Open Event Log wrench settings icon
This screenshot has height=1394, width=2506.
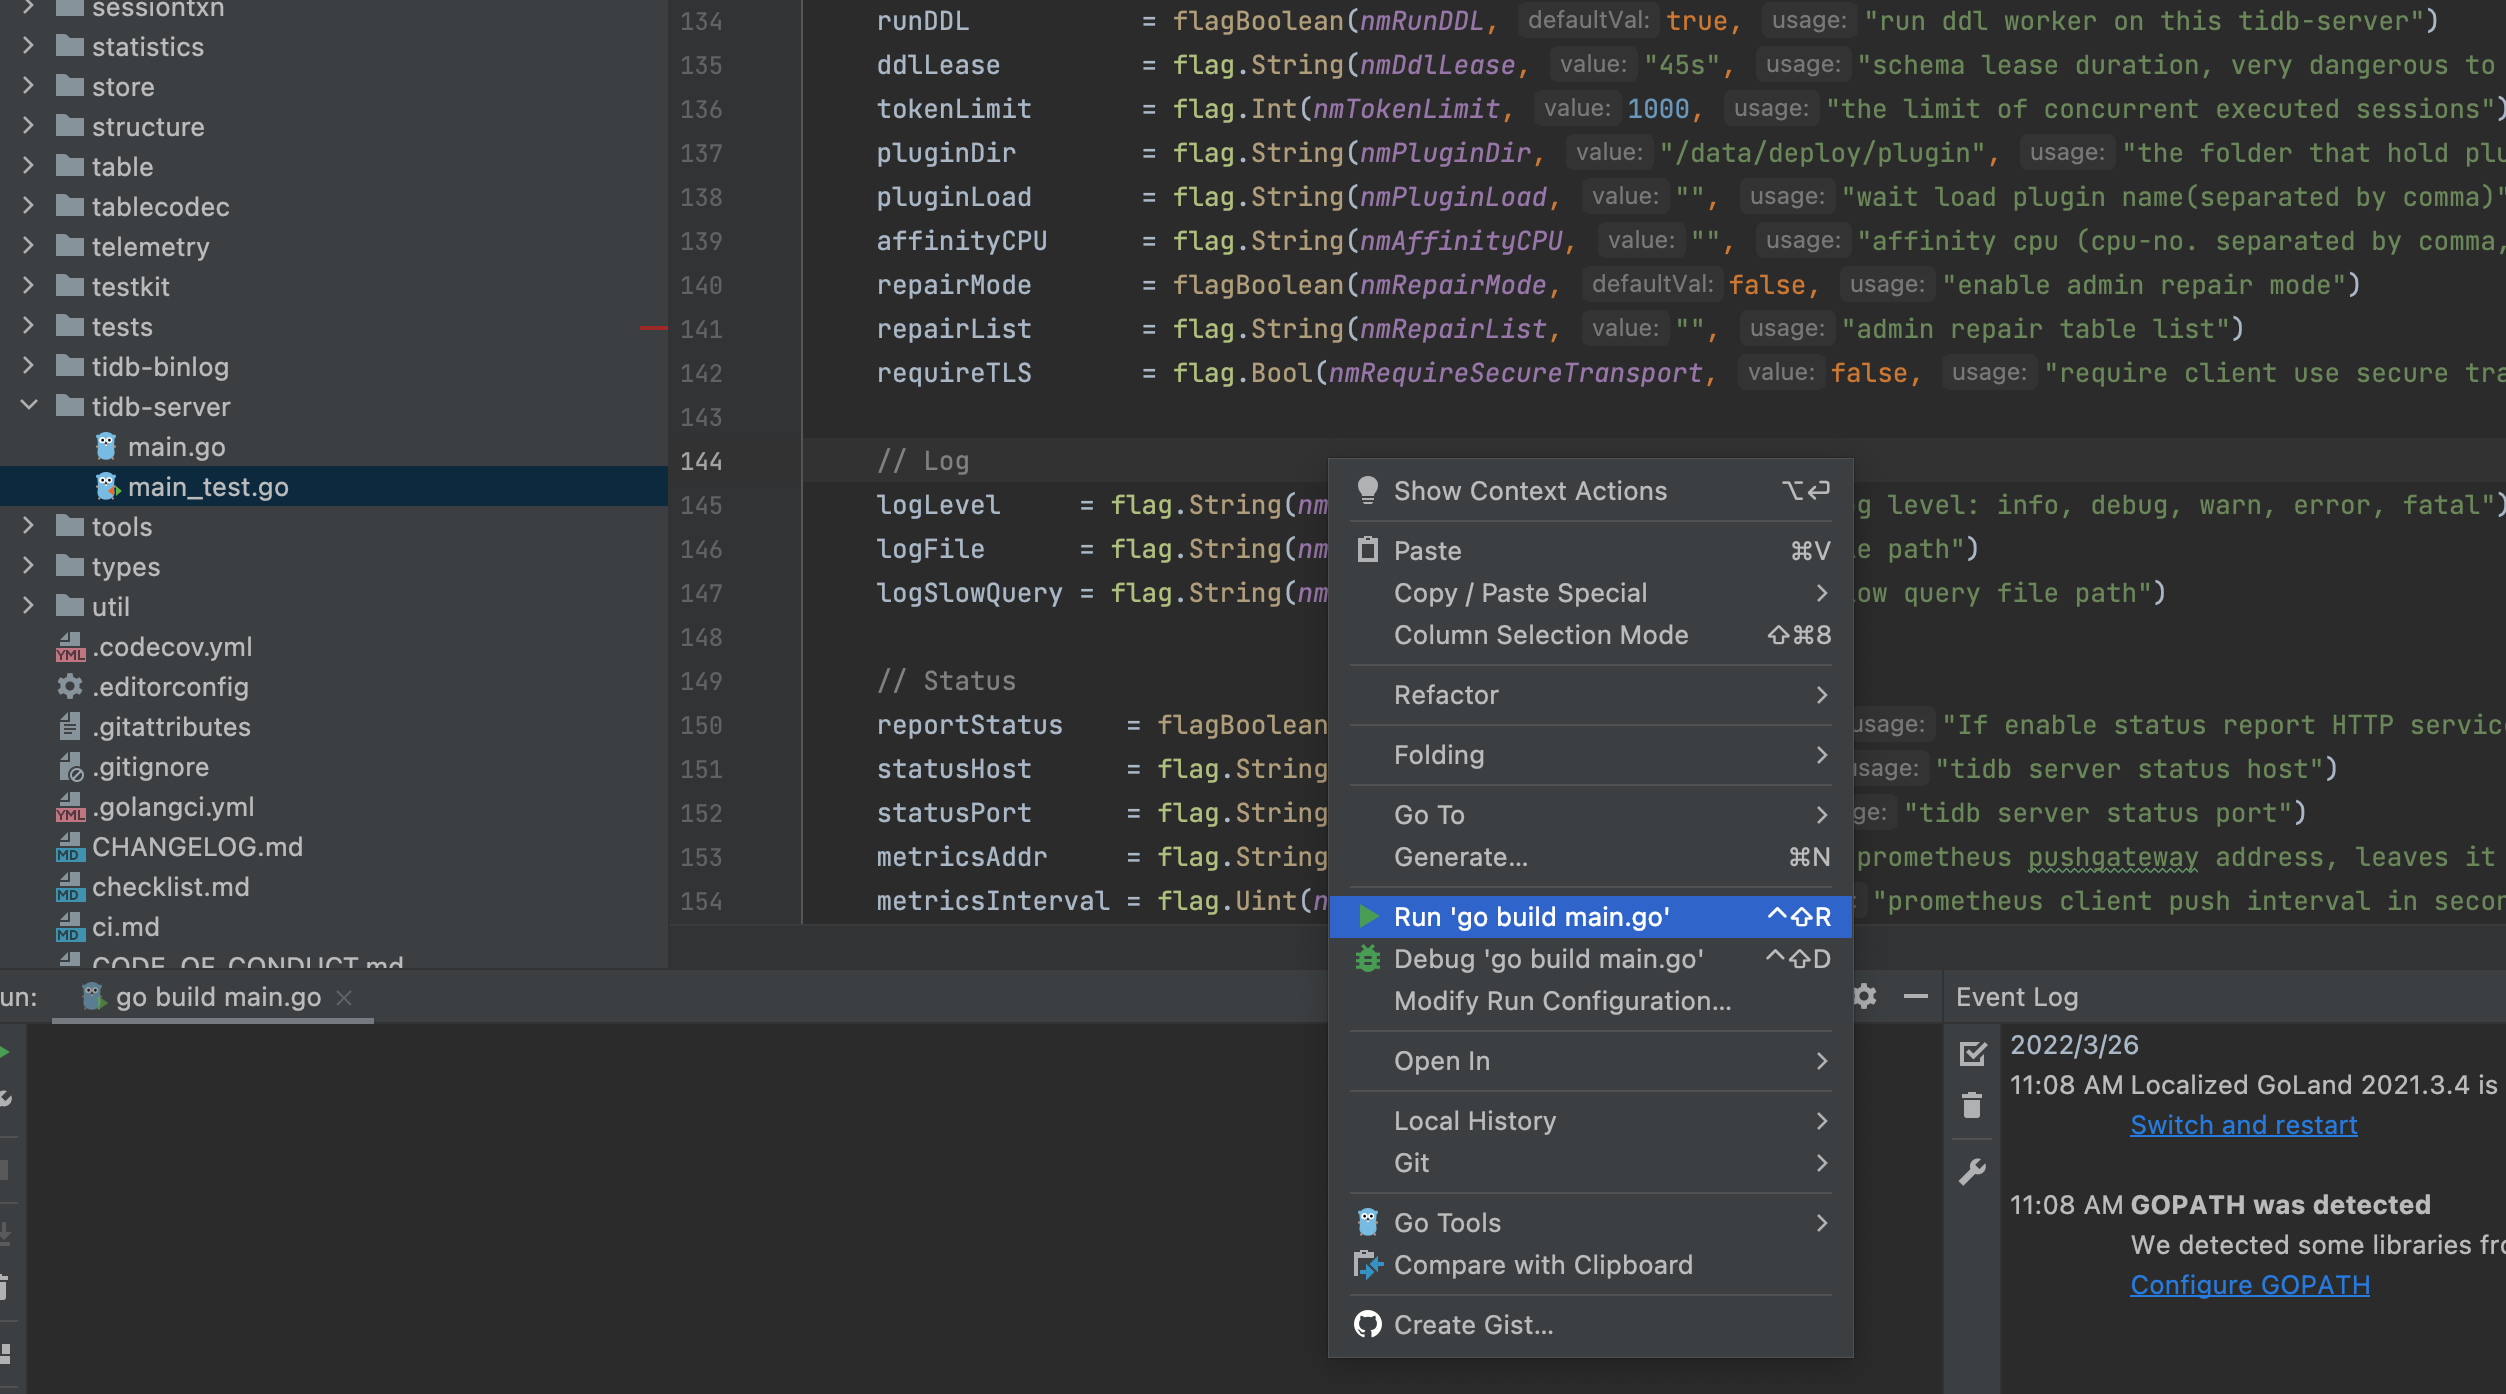1972,1171
